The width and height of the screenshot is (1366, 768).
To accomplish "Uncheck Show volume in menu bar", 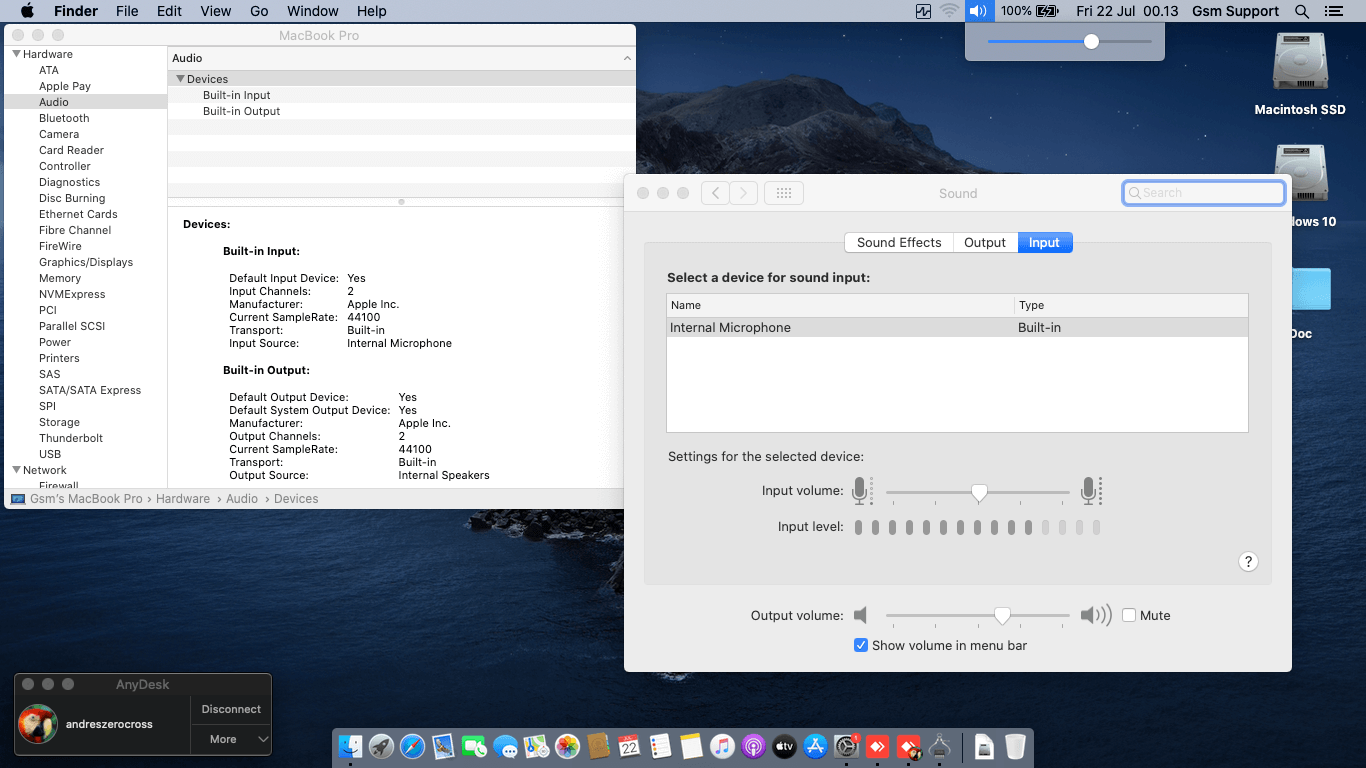I will pos(860,646).
